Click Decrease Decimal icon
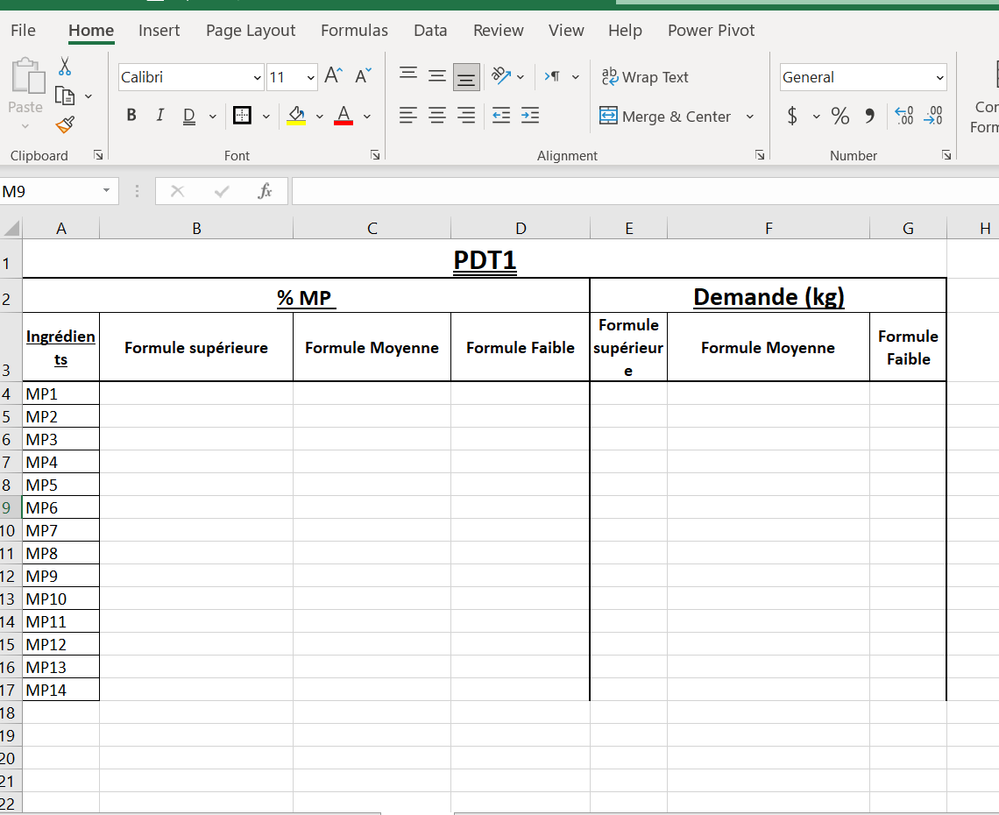This screenshot has height=815, width=999. point(933,115)
